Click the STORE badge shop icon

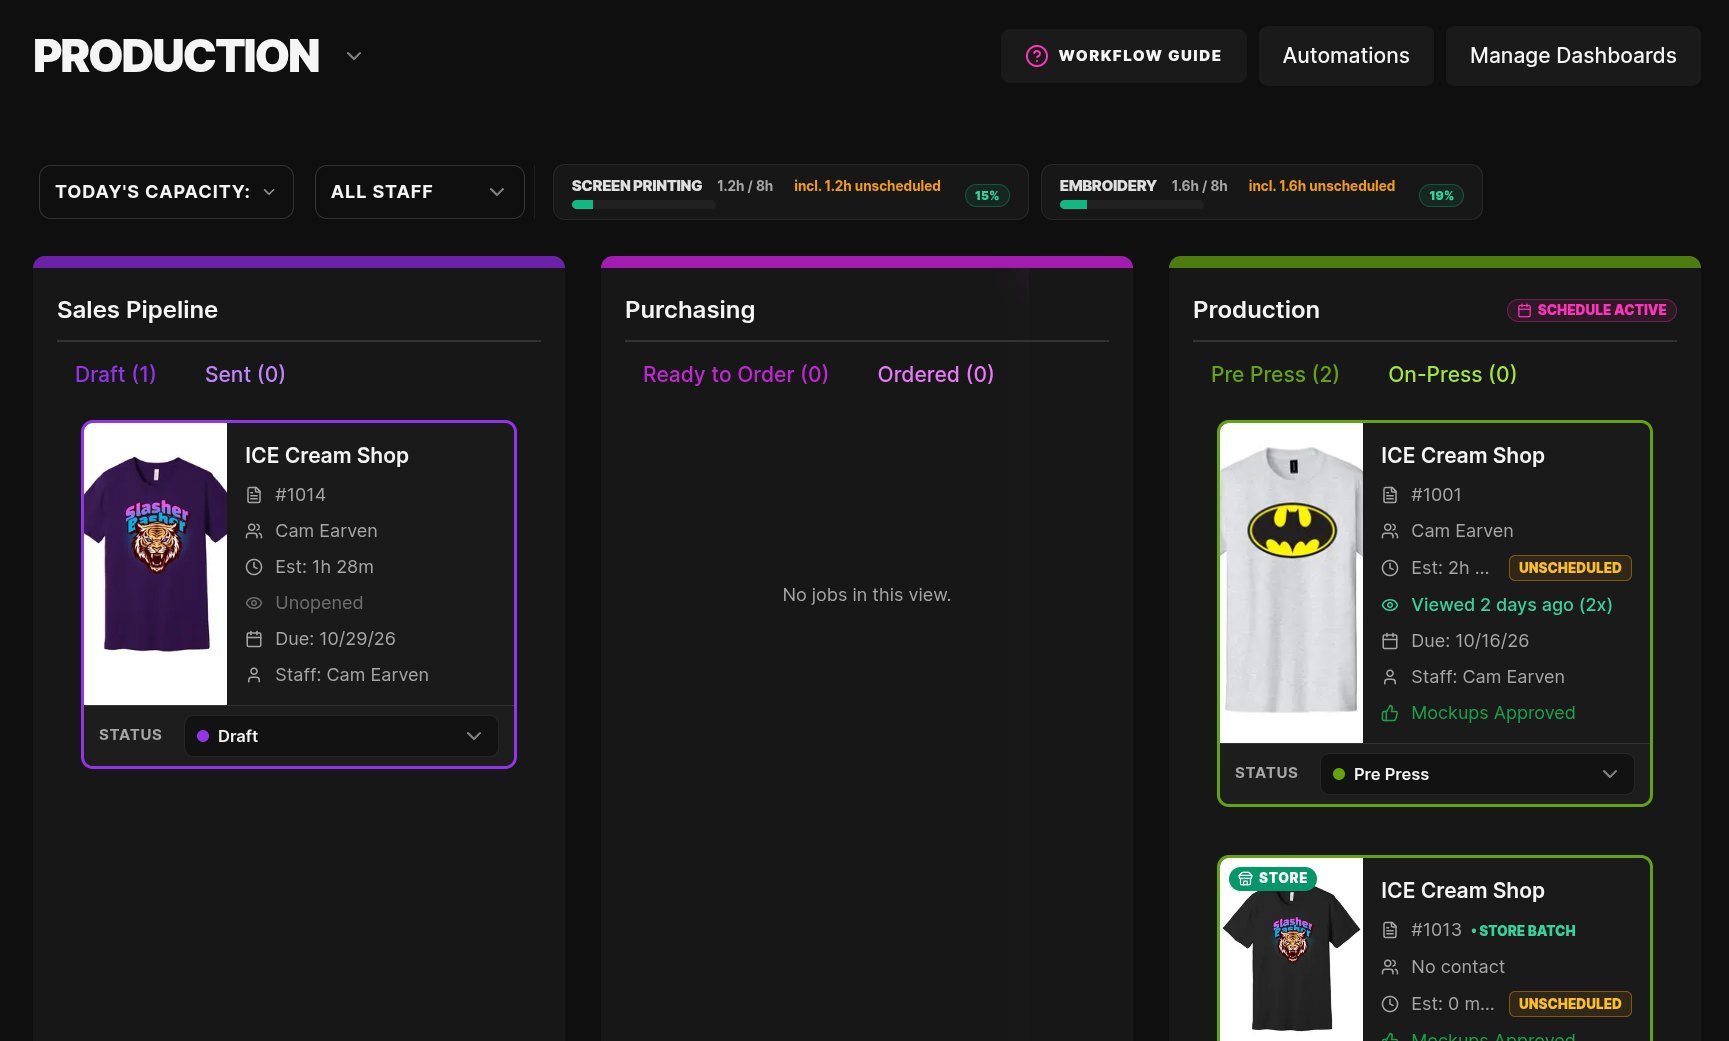(x=1245, y=879)
